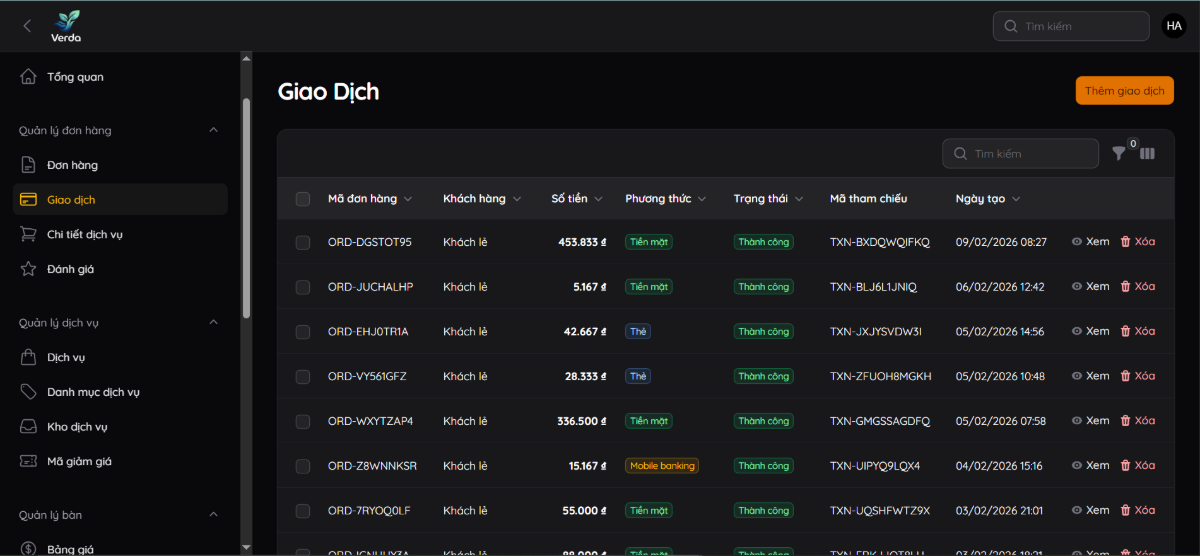Sort by Trạng thái column
1200x556 pixels.
pos(768,199)
